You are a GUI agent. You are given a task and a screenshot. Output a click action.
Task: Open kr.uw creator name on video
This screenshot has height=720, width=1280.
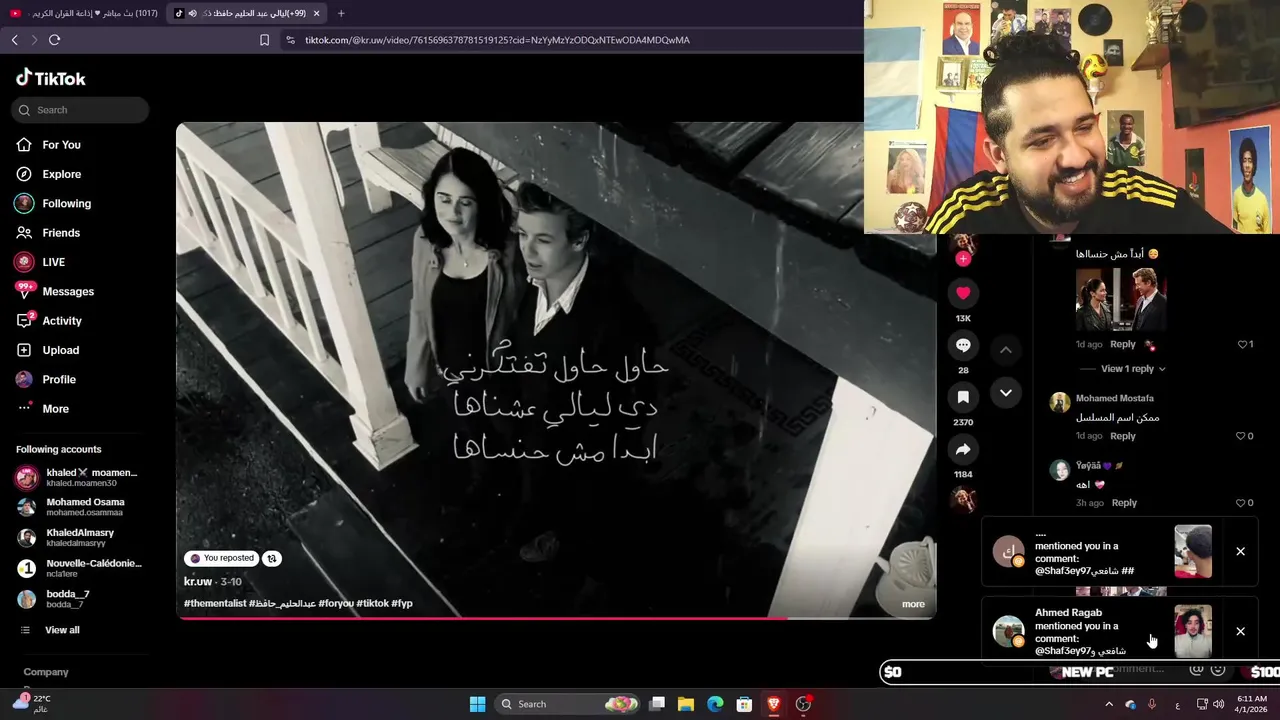[198, 582]
